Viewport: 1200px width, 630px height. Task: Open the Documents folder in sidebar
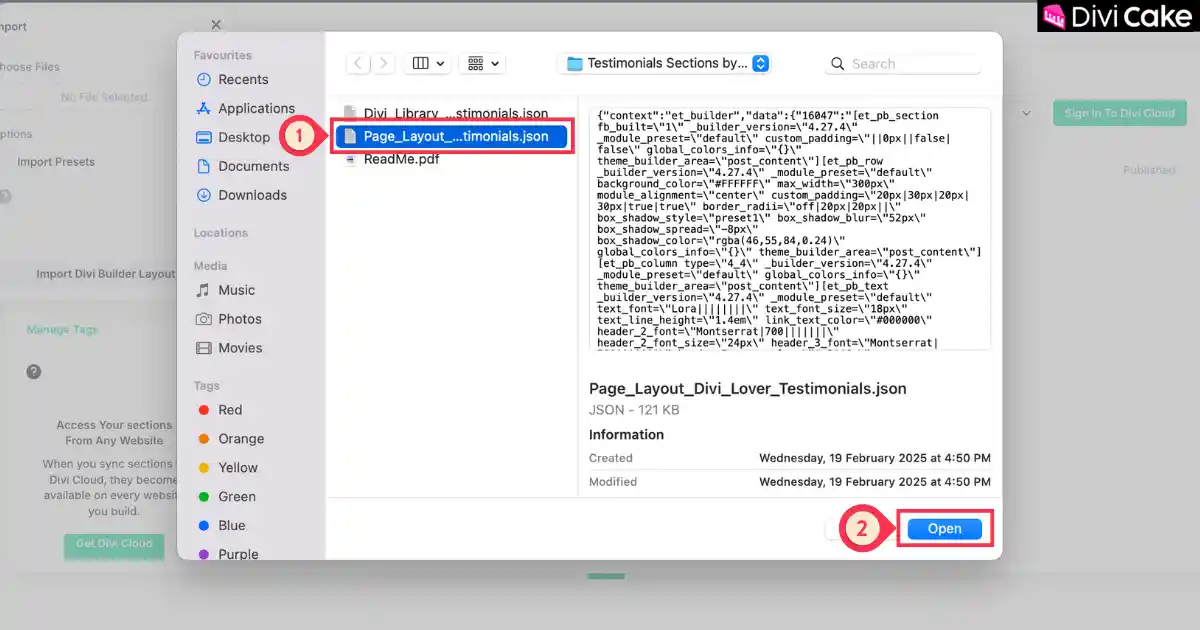tap(253, 166)
